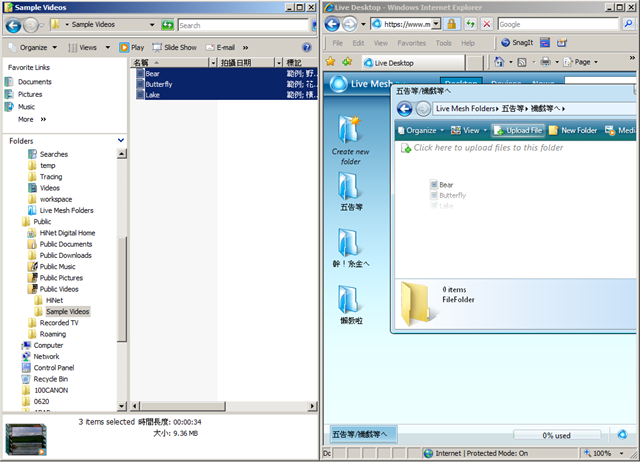Click Add to Favorites star-plus icon
Screen dimensions: 640x462
347,62
